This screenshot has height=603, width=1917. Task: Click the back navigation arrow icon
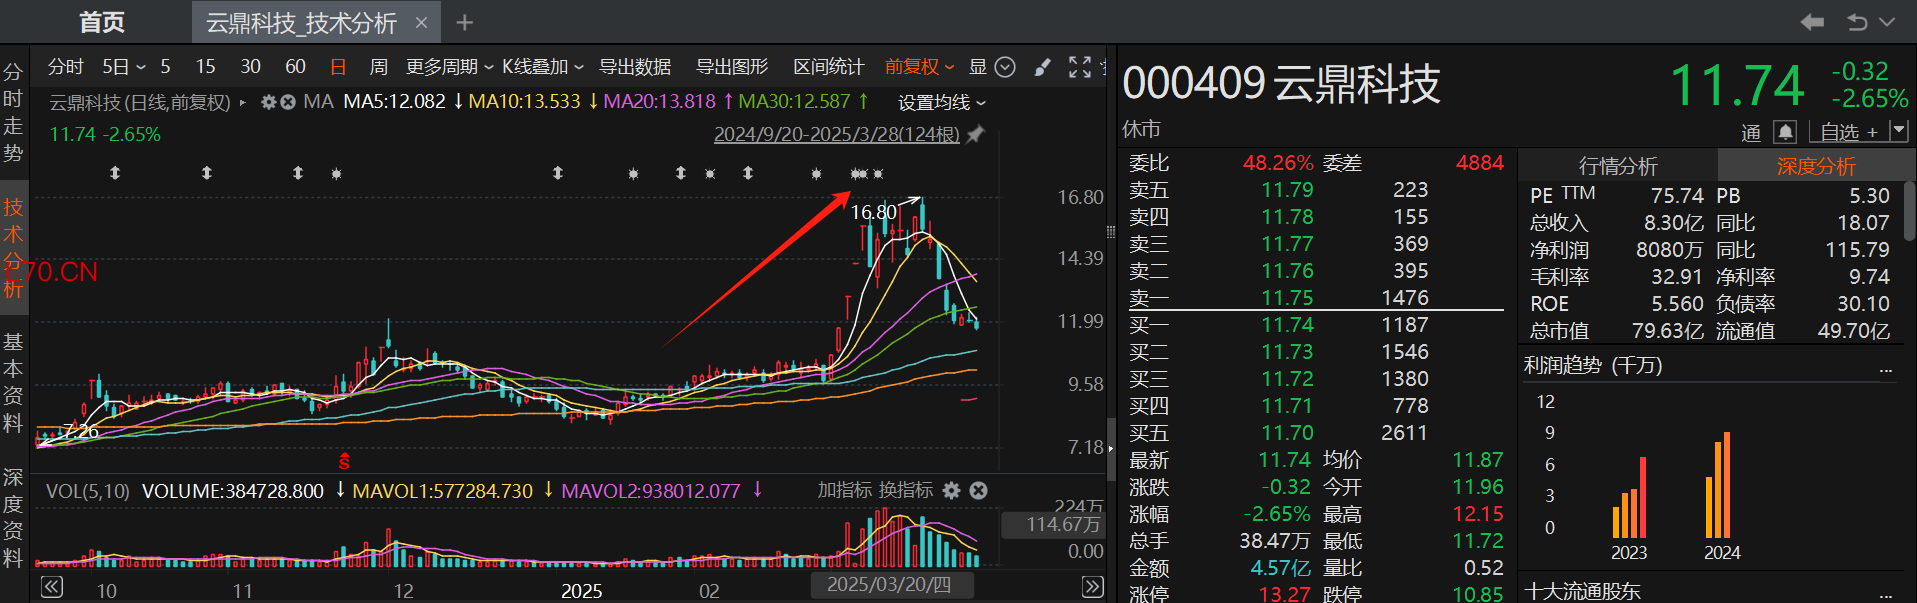point(1812,22)
